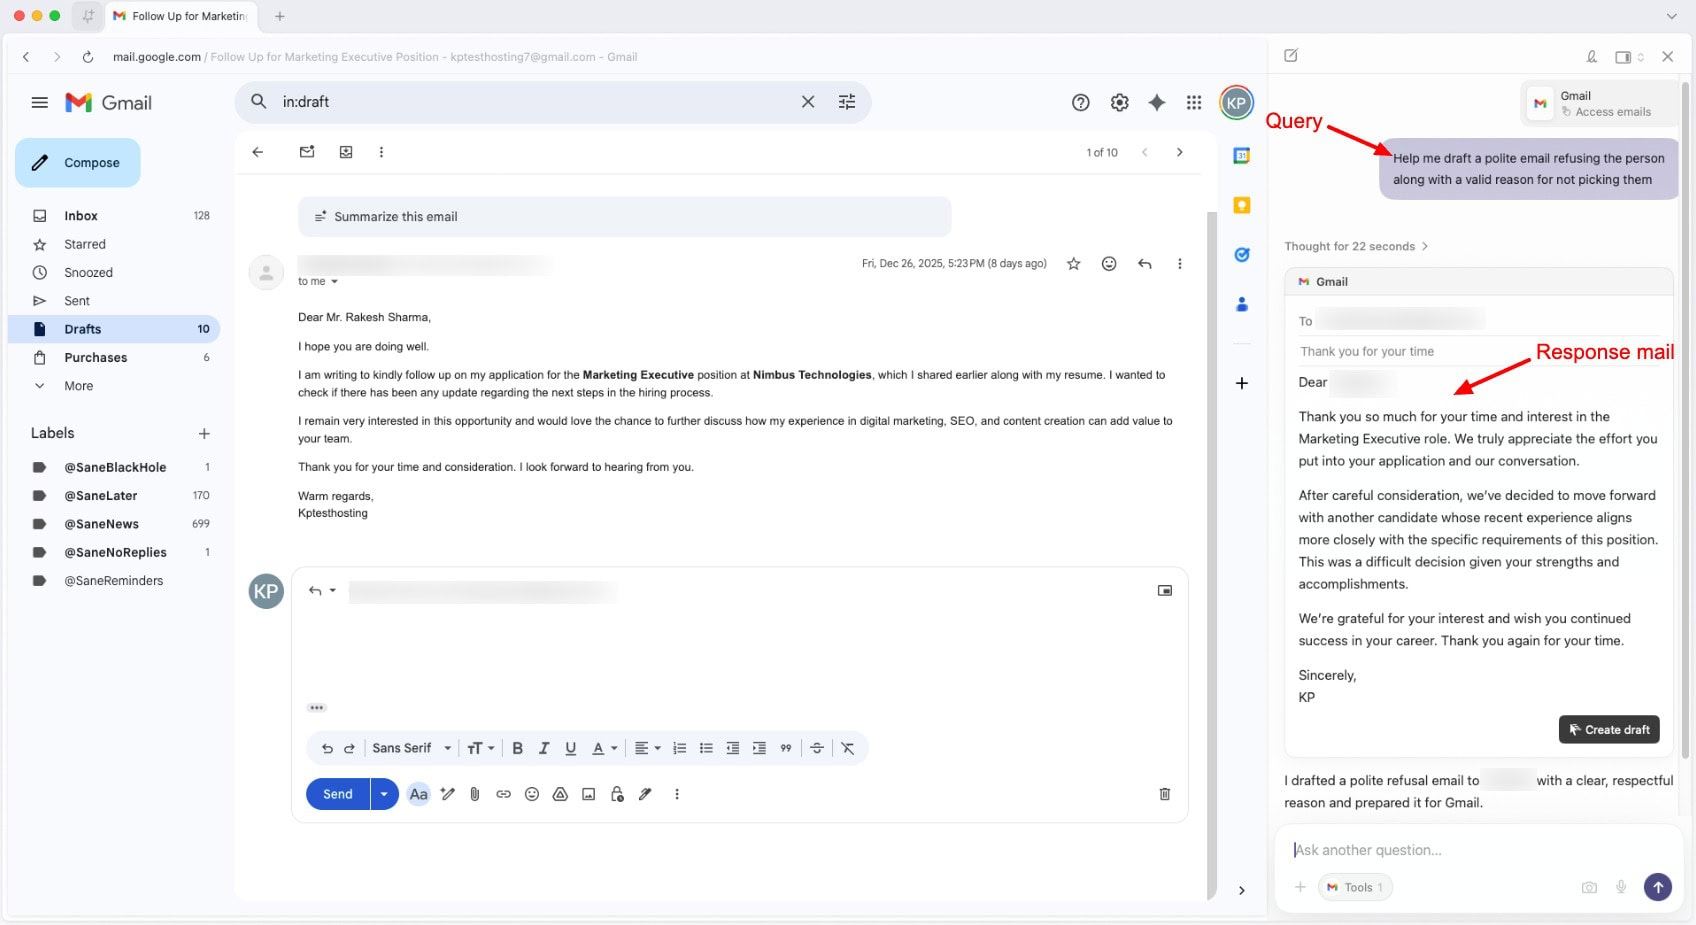Screen dimensions: 1696x925
Task: Open Send options dropdown arrow
Action: click(x=384, y=794)
